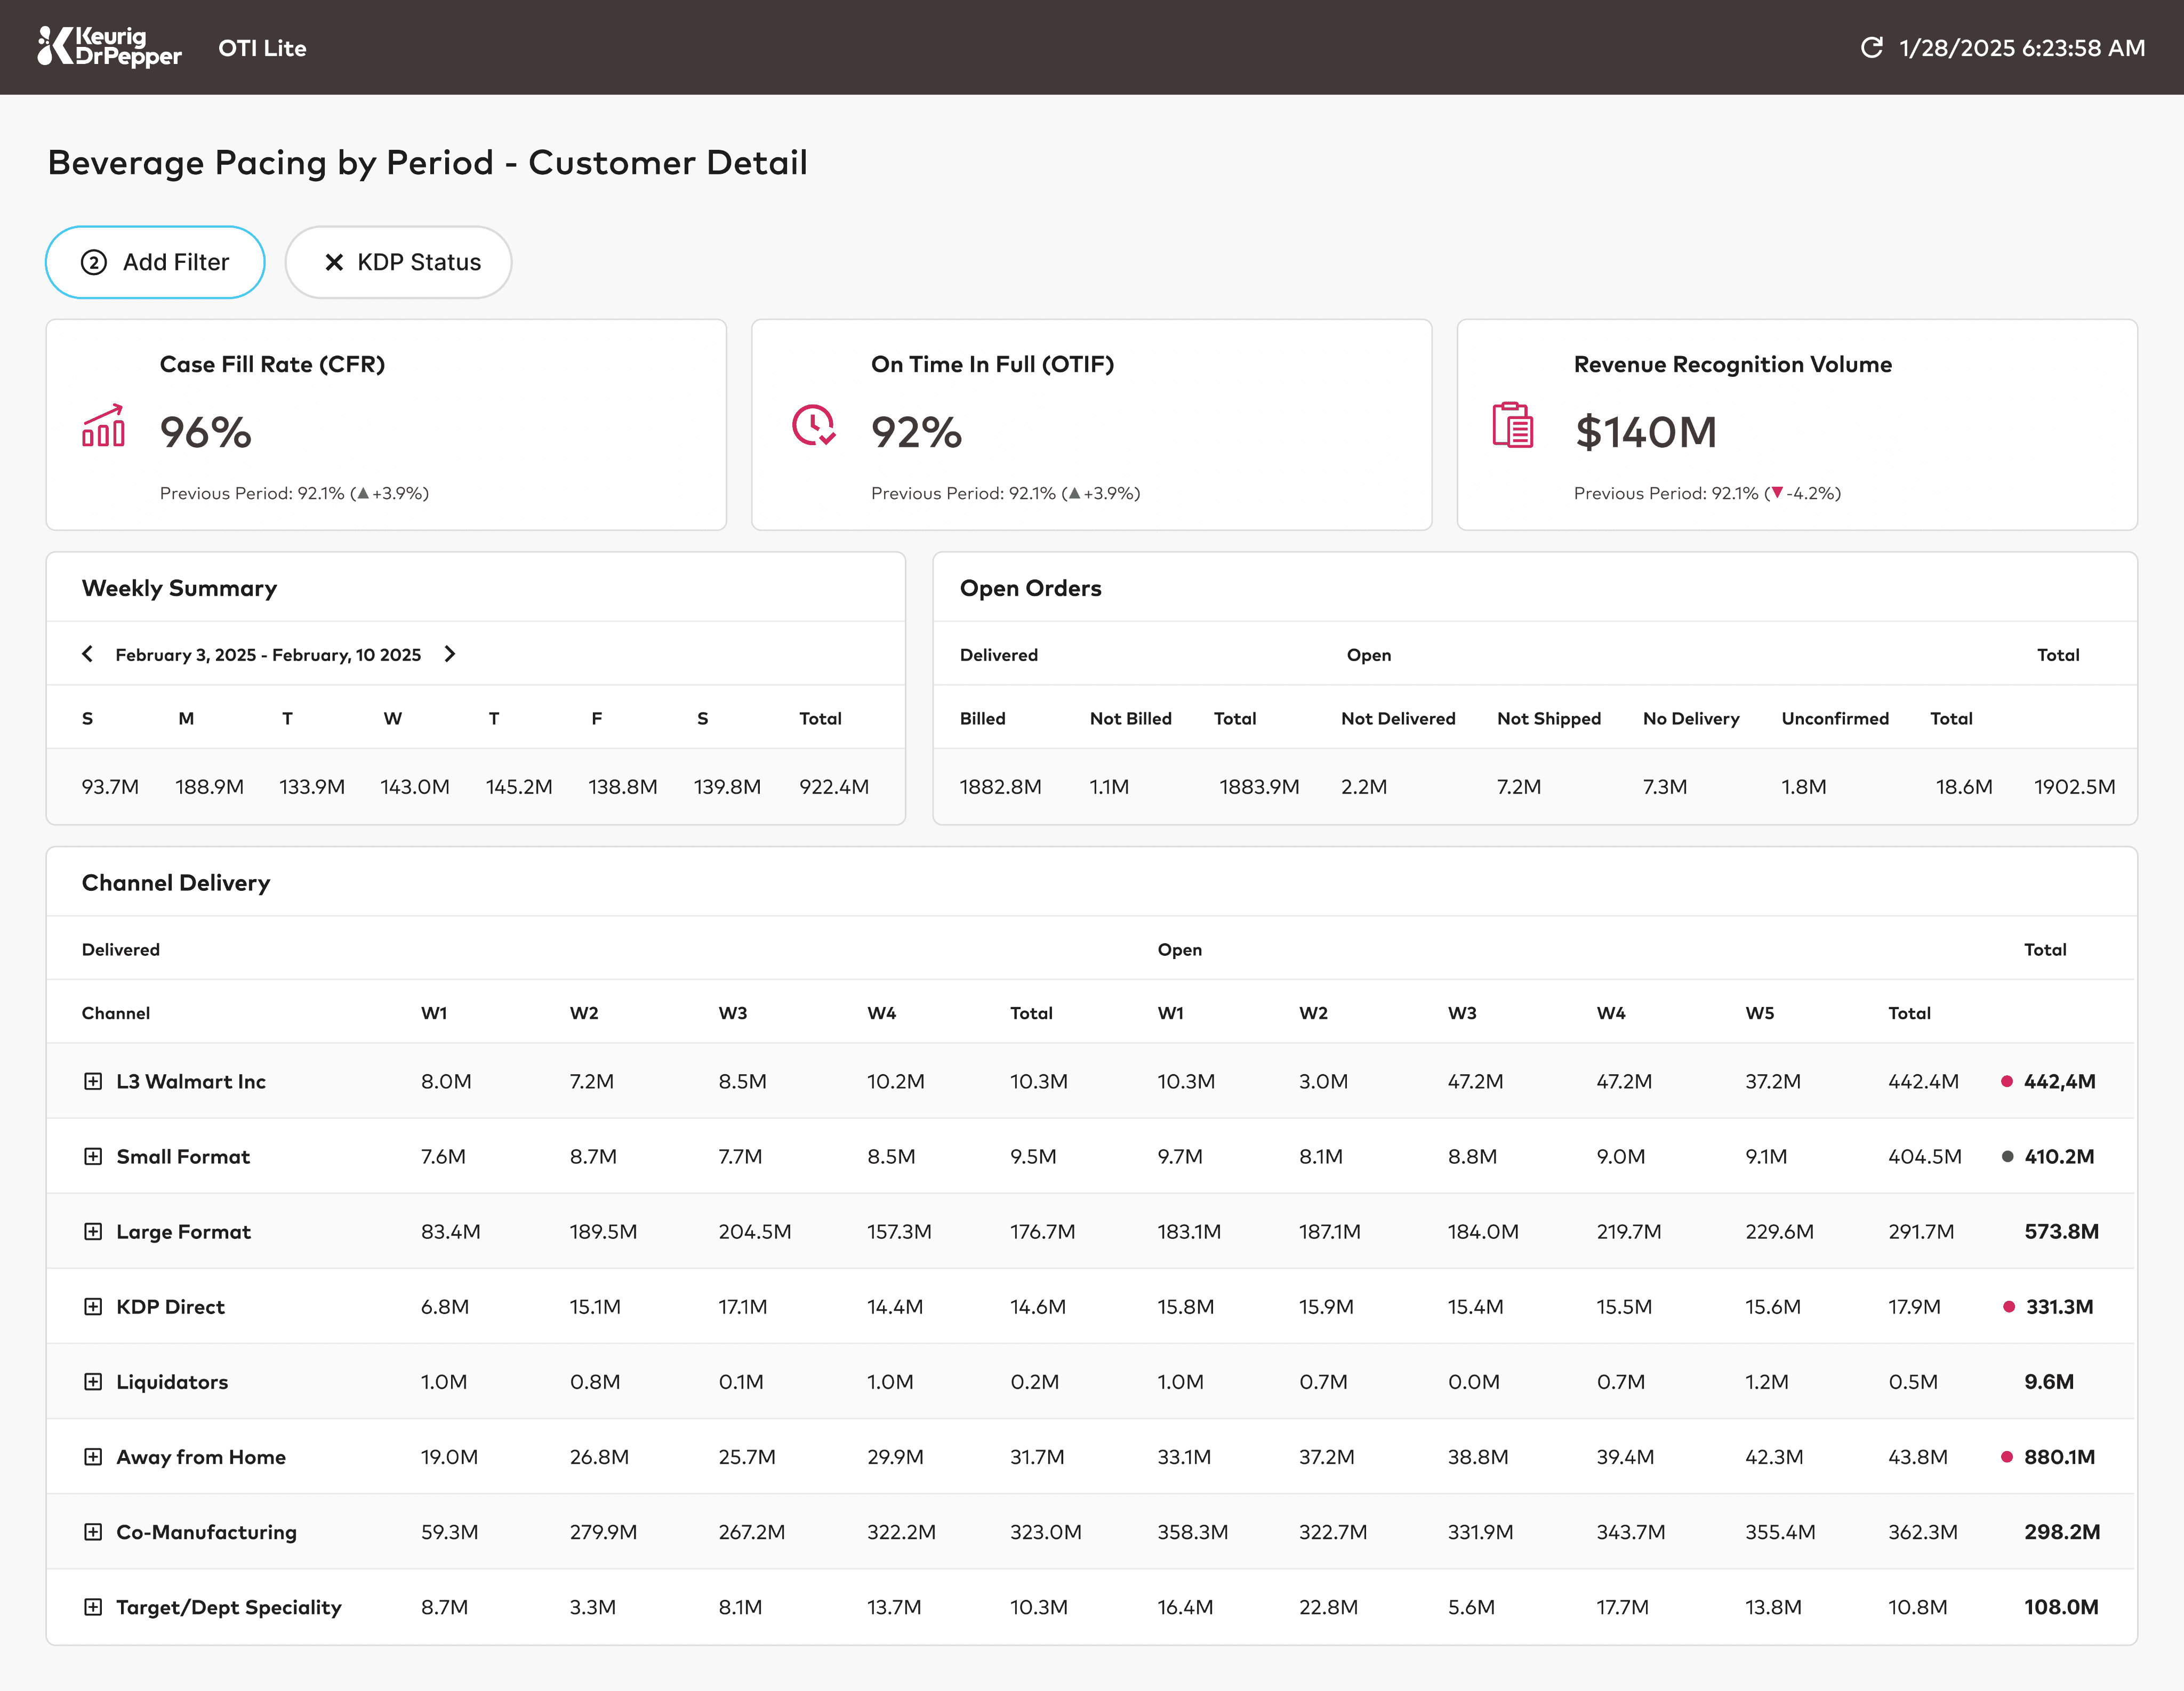Click the red status dot beside 331.3M
The width and height of the screenshot is (2184, 1691).
pos(2008,1306)
